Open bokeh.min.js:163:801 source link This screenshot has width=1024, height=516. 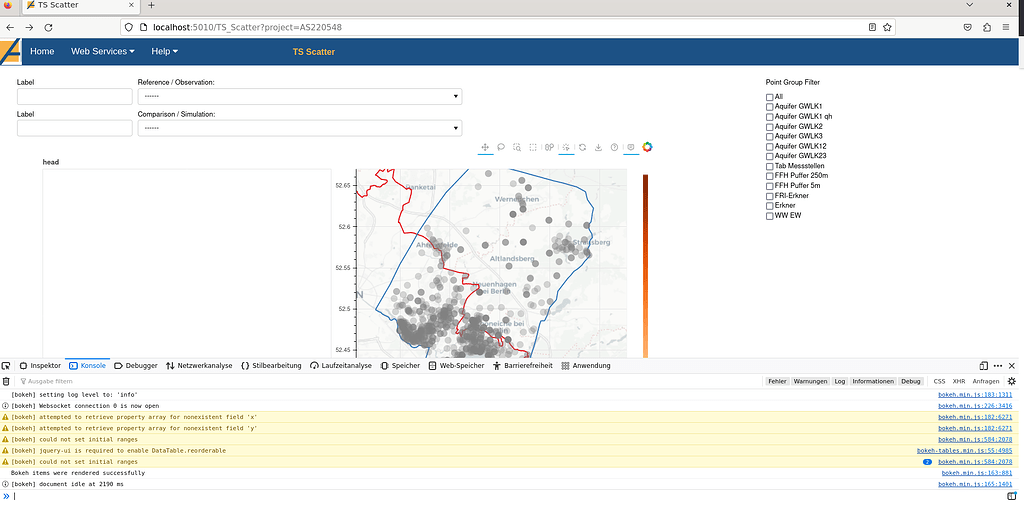976,473
